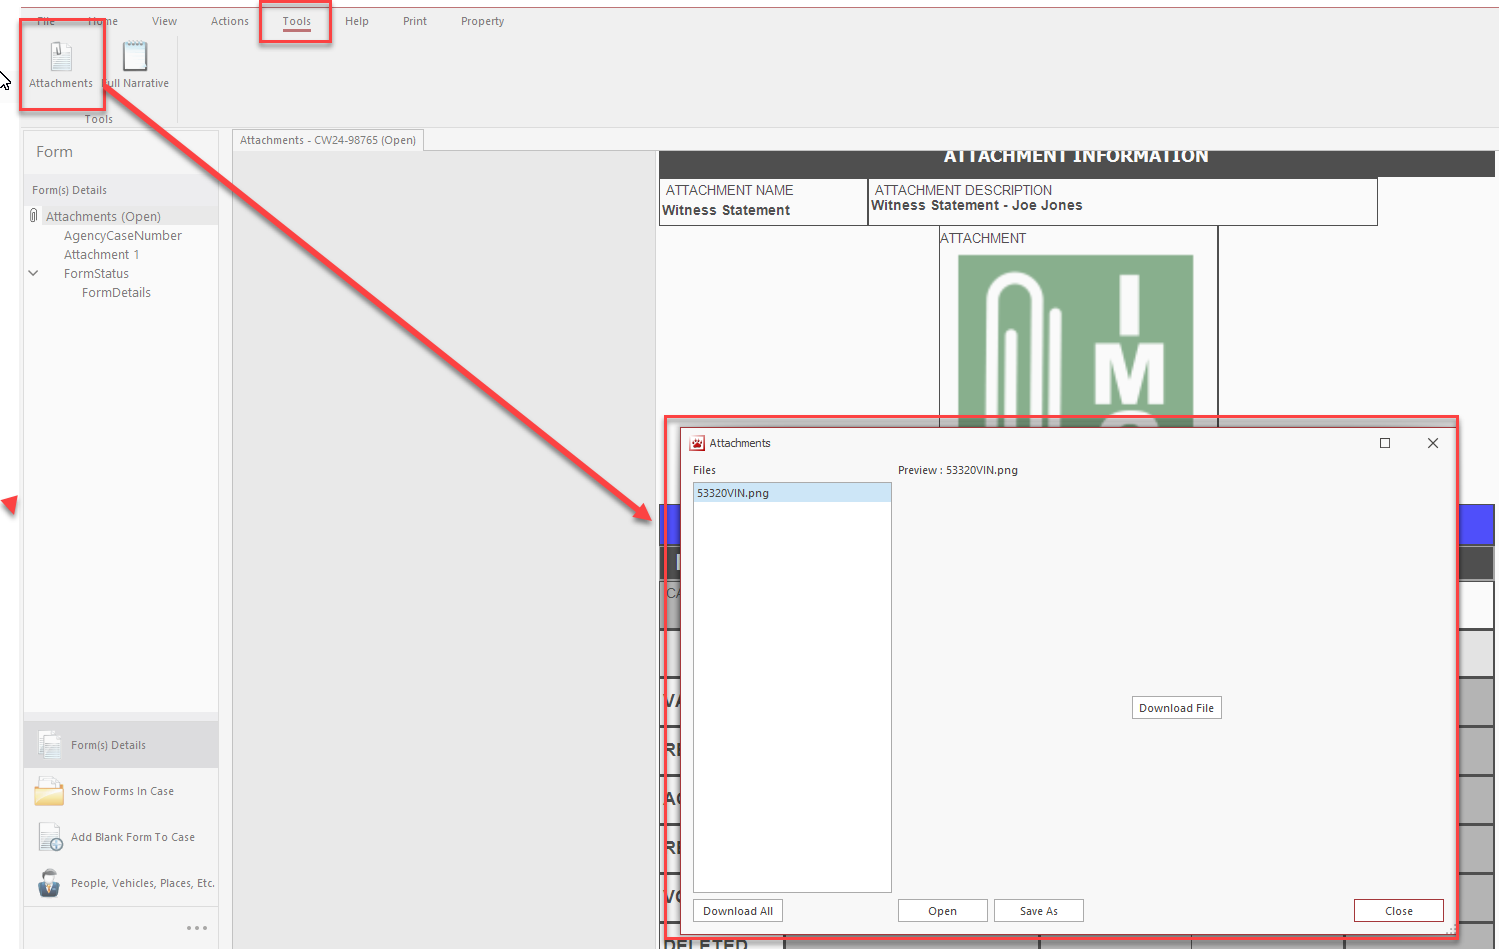Screen dimensions: 1499x949
Task: Click the Download File button
Action: click(x=1176, y=708)
